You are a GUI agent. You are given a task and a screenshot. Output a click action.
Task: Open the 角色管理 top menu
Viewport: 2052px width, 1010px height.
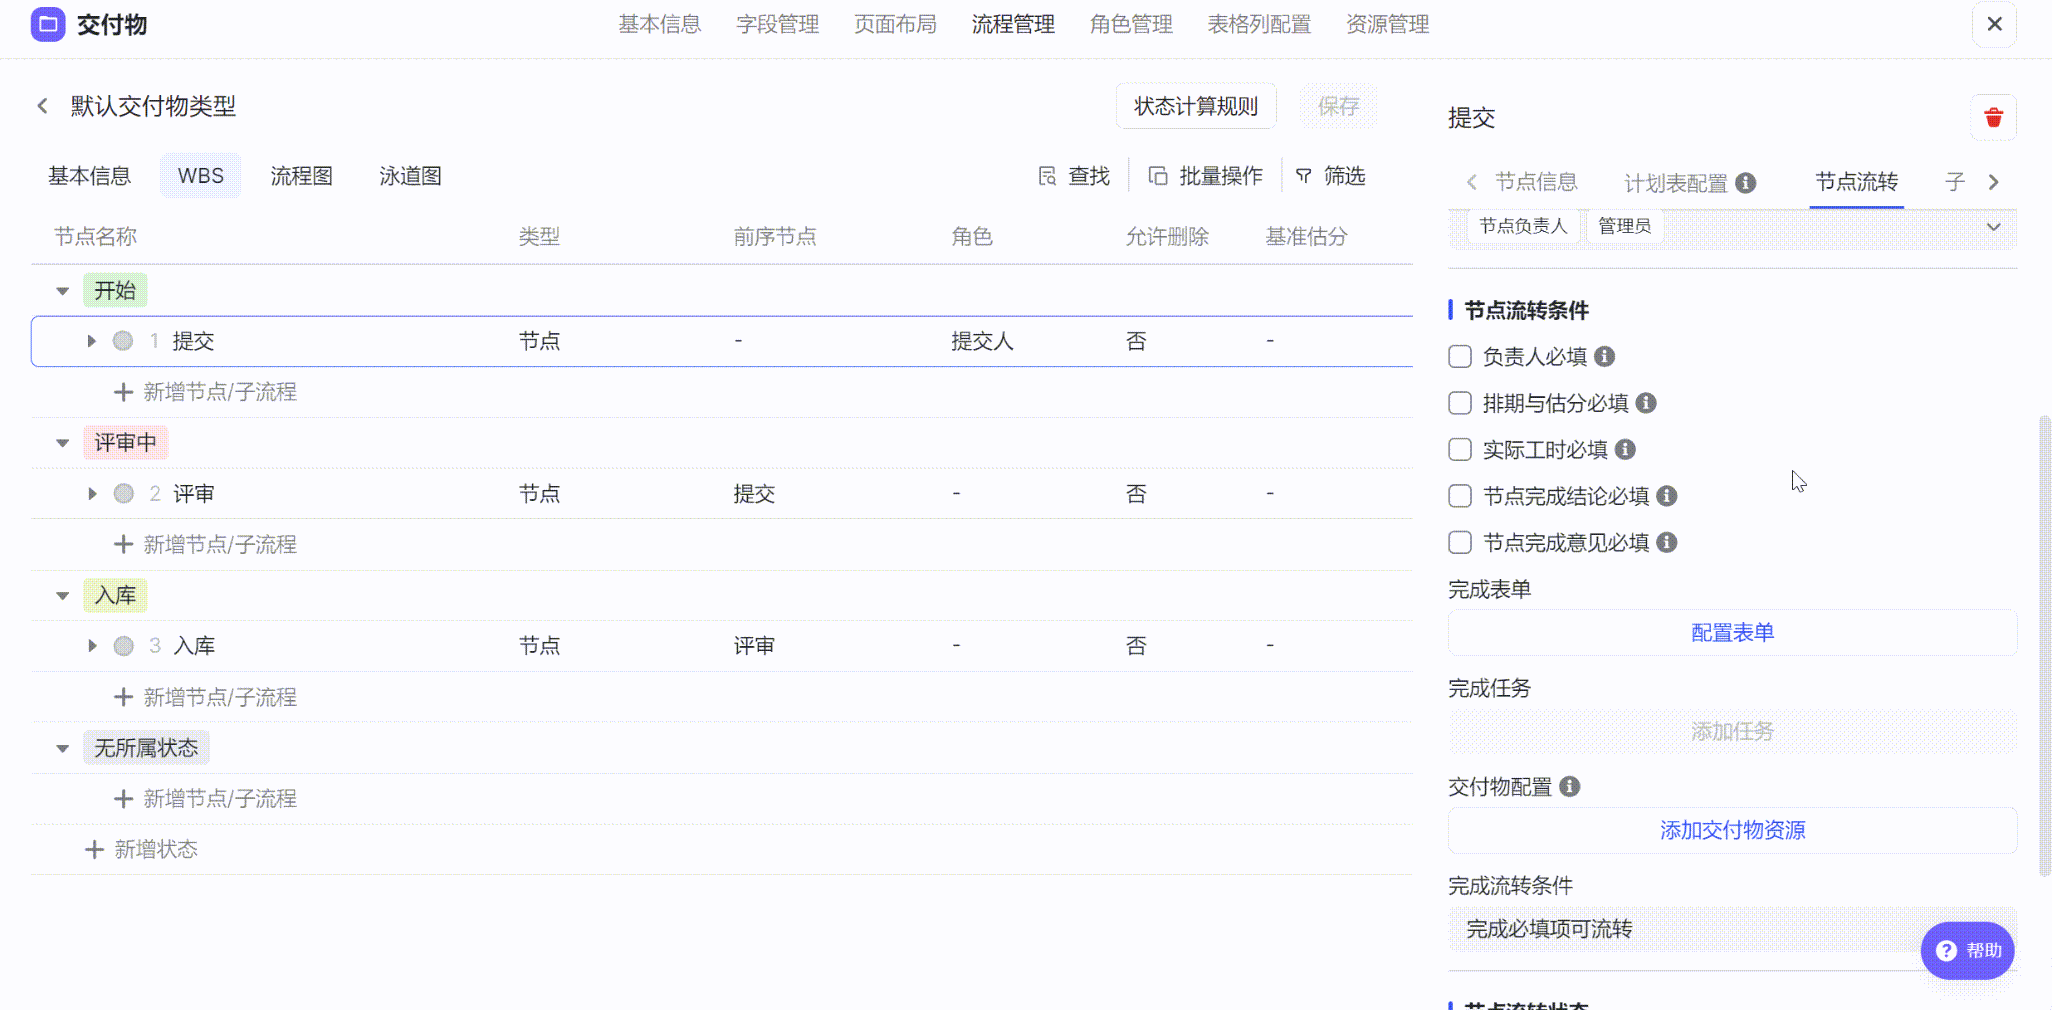(1131, 24)
